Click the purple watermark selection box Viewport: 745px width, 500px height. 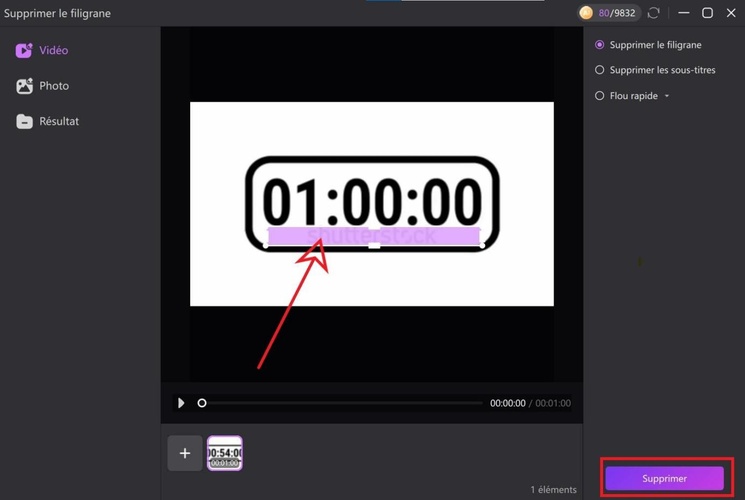(373, 236)
